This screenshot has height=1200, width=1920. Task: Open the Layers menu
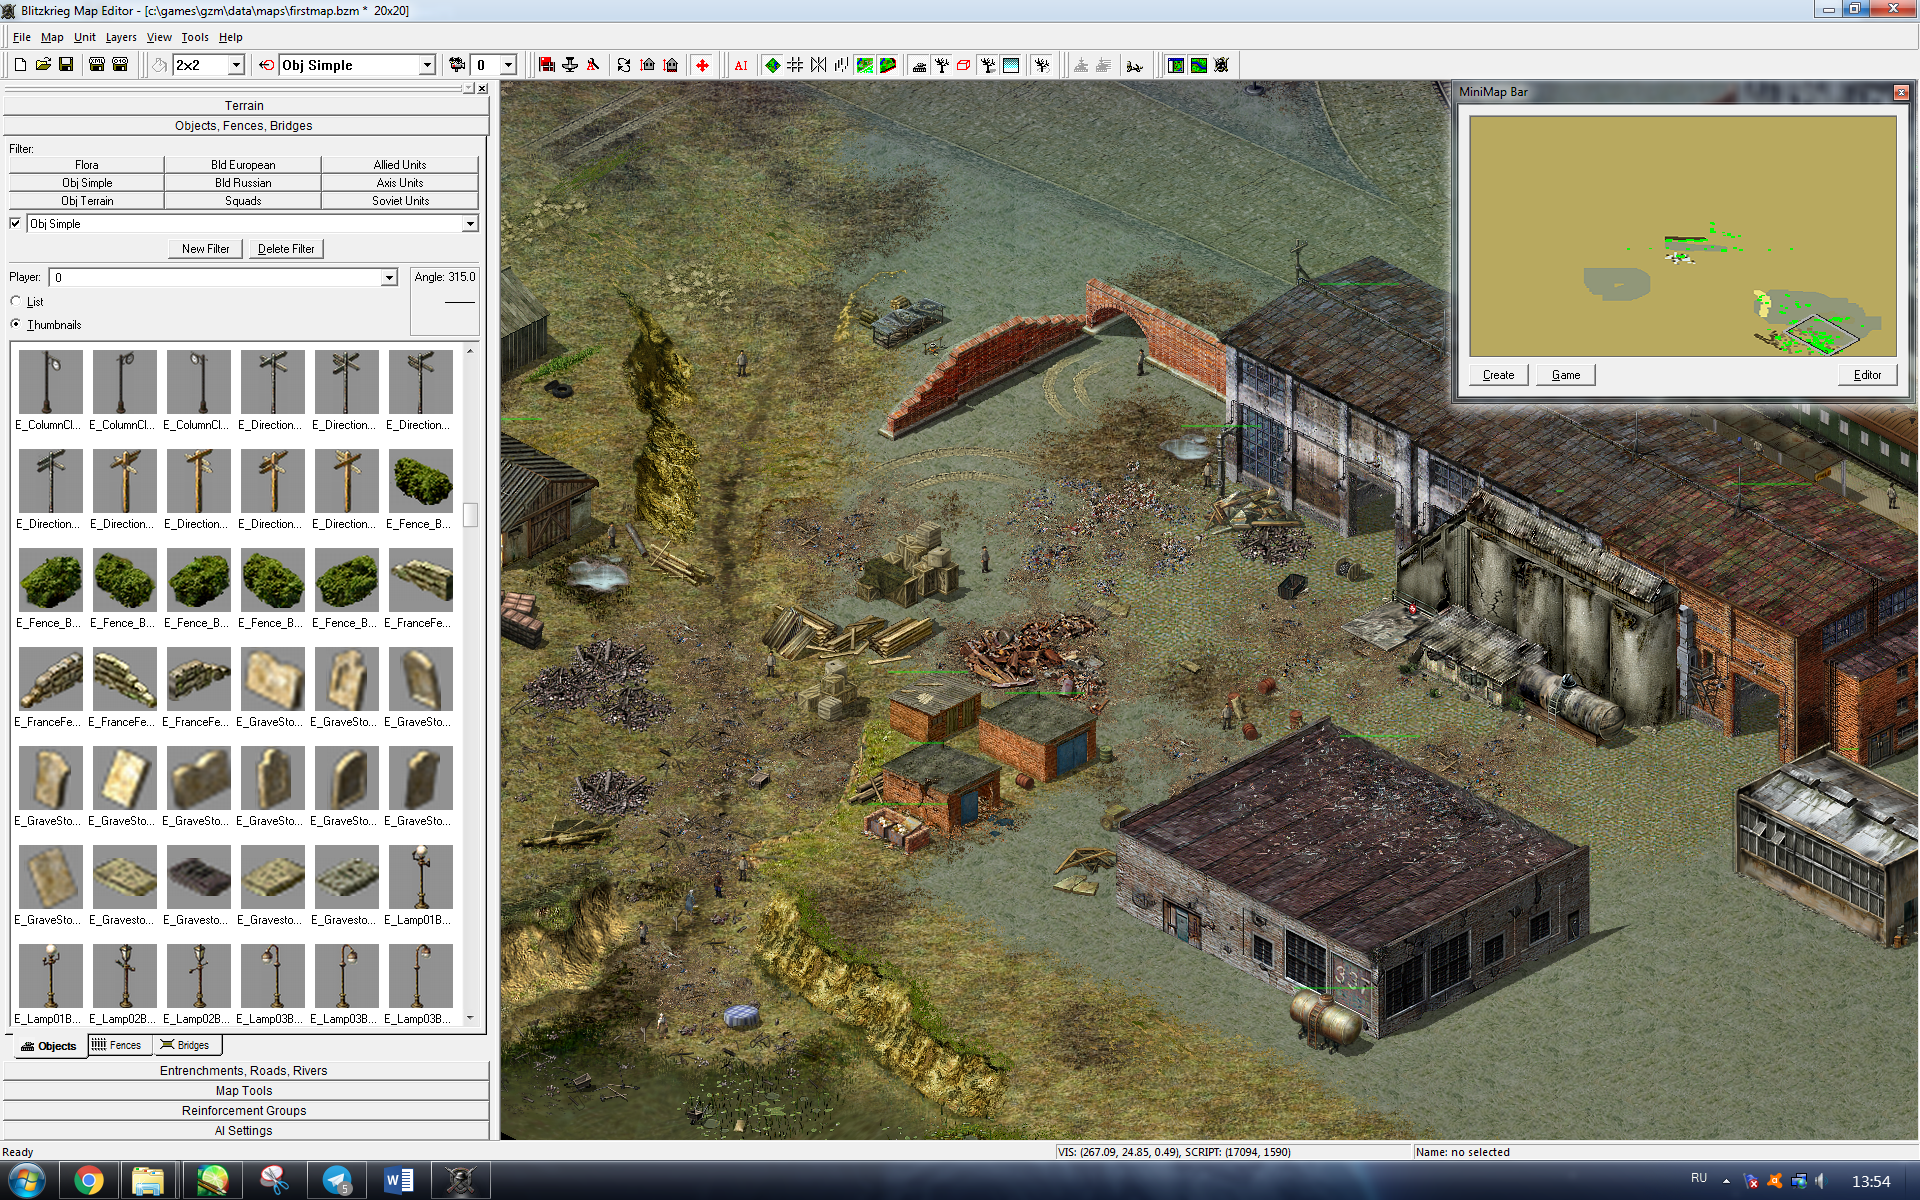click(120, 37)
